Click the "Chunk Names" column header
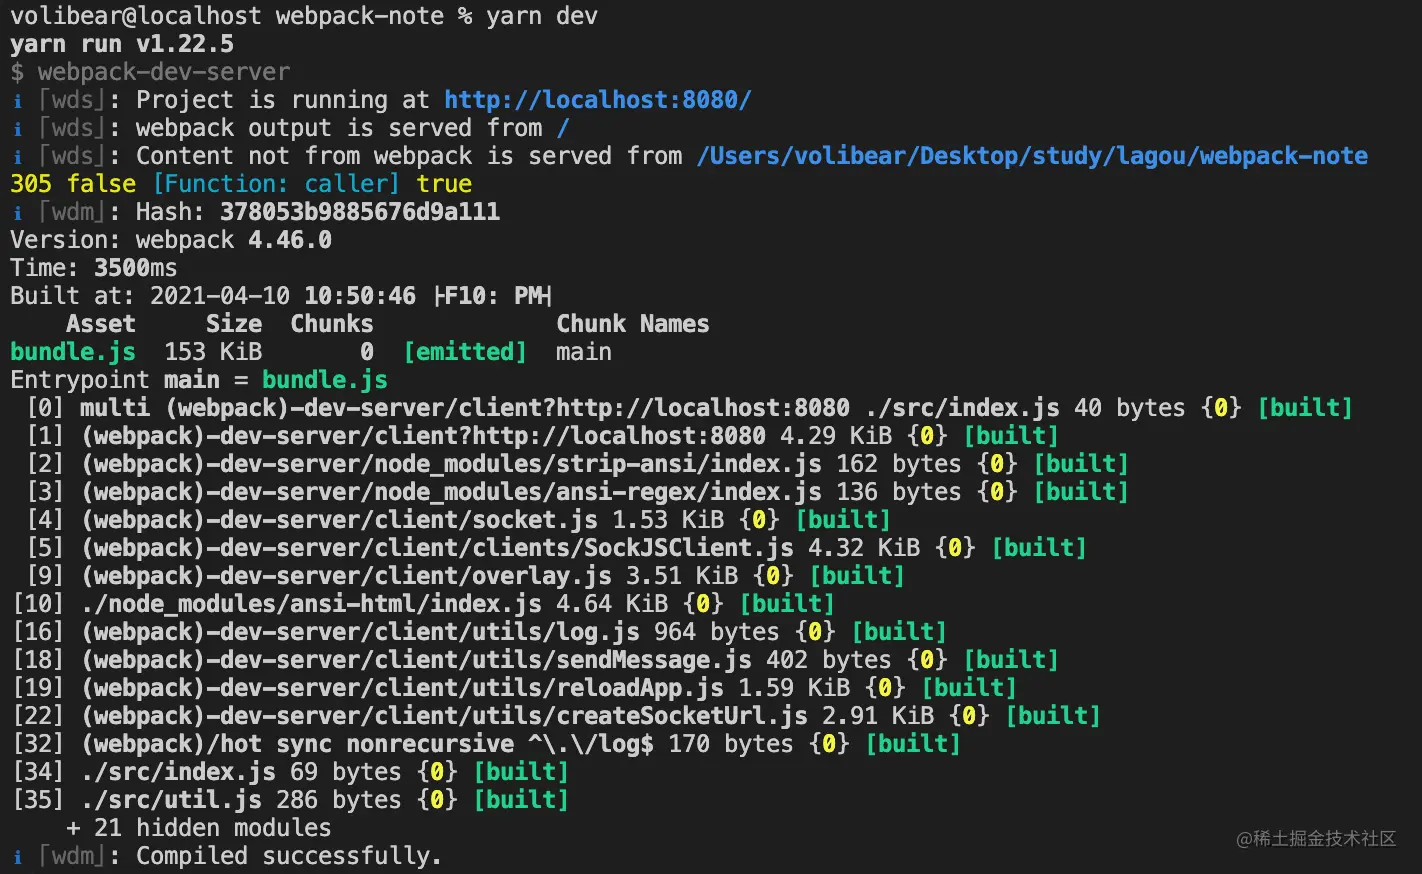Viewport: 1422px width, 874px height. [x=633, y=324]
